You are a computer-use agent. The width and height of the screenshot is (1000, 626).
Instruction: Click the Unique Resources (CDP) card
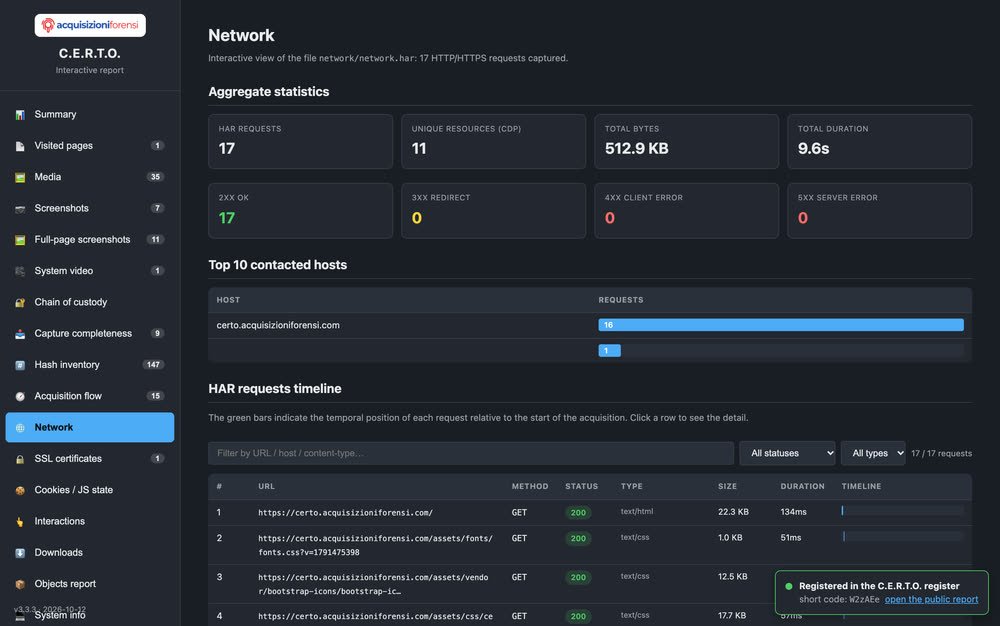coord(494,142)
